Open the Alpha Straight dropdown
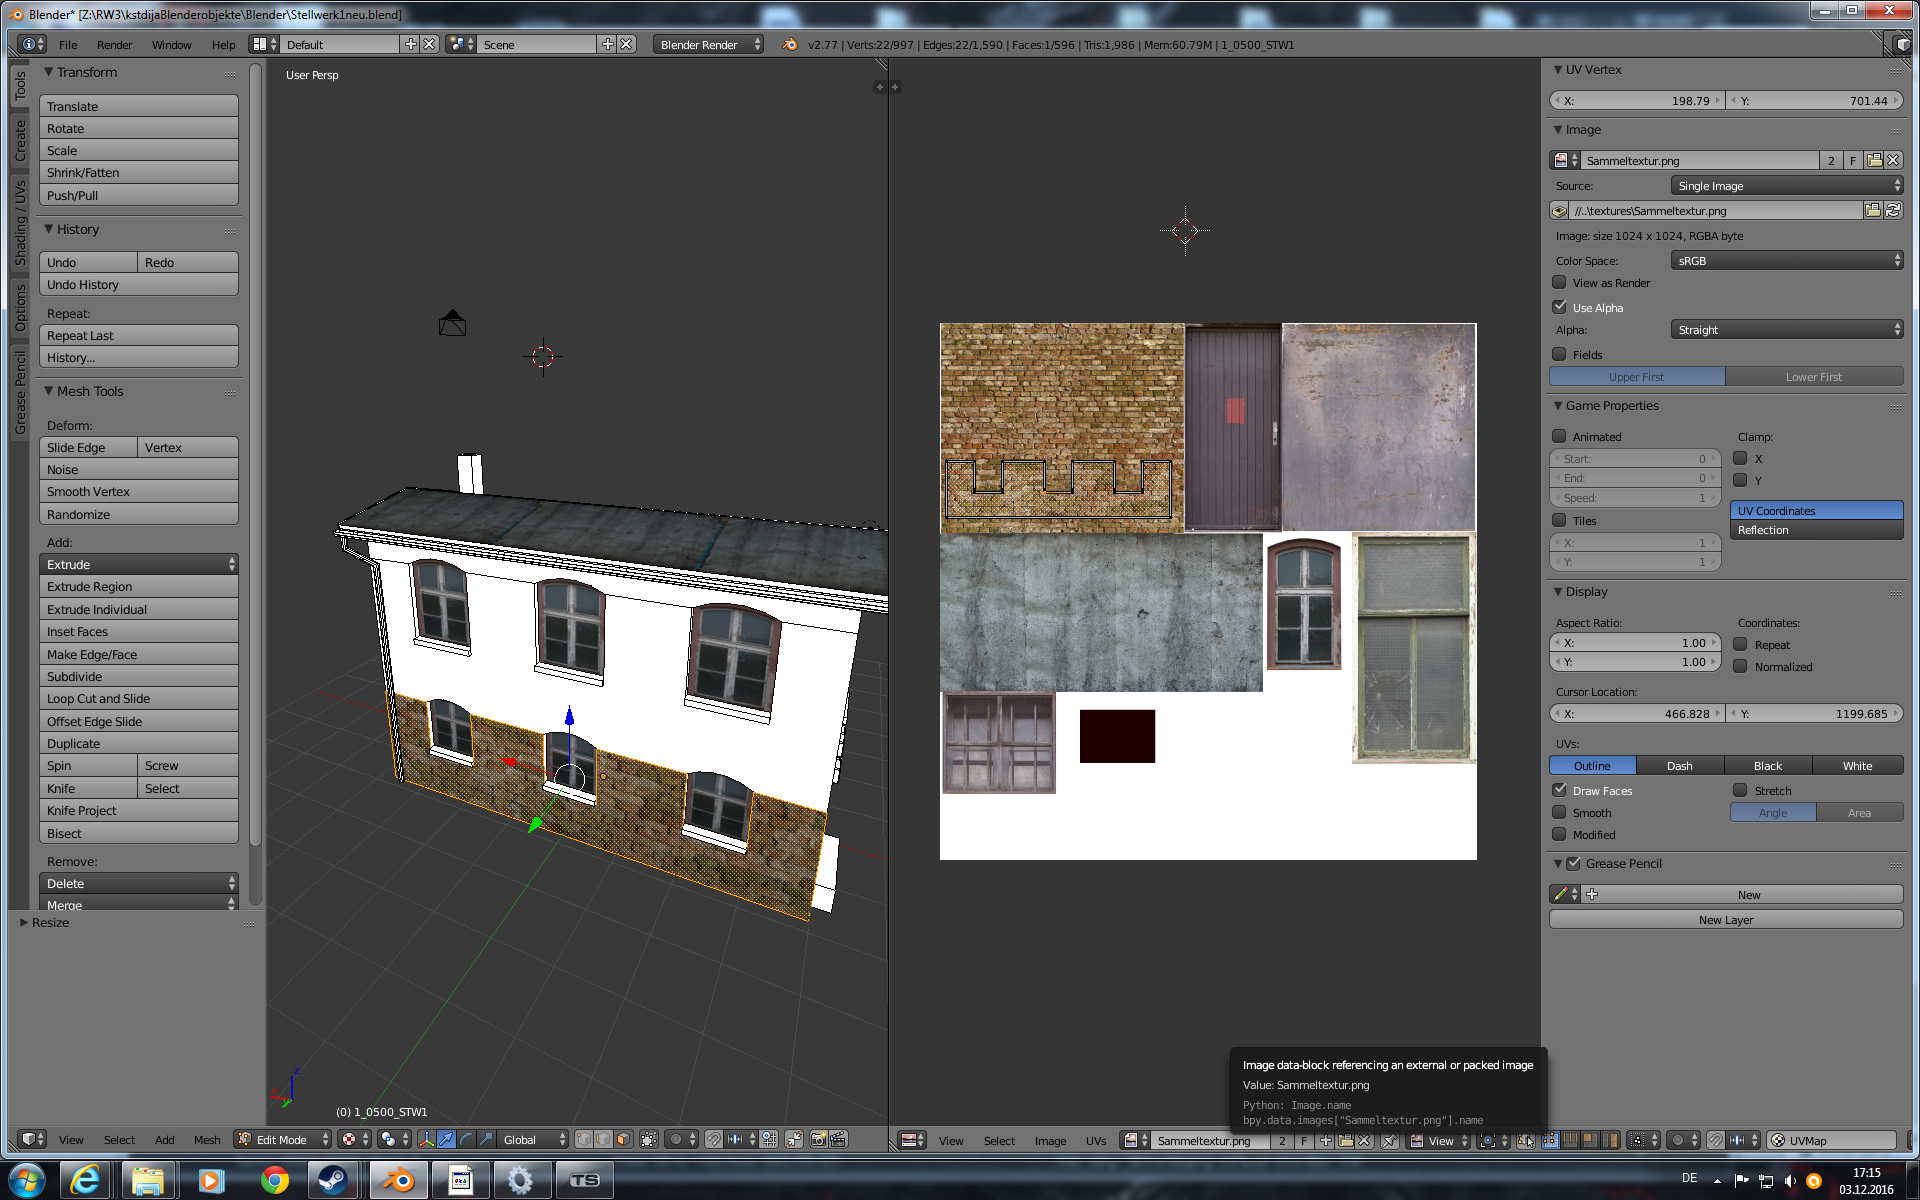 pos(1787,329)
